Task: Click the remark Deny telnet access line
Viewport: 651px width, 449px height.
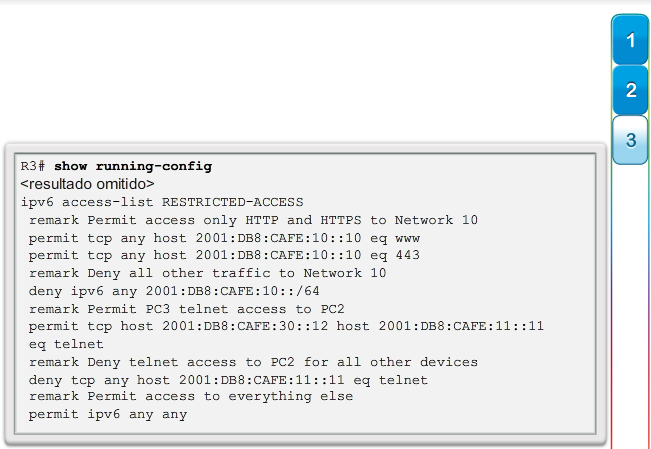Action: (254, 362)
